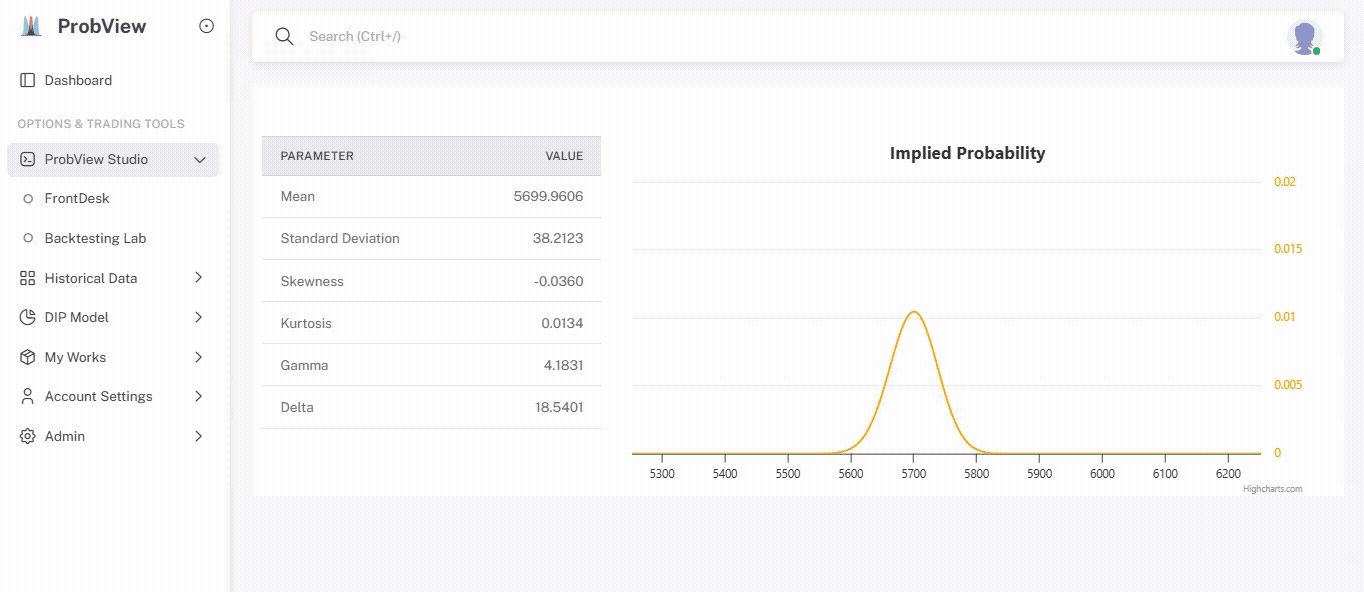This screenshot has width=1364, height=592.
Task: Click the ProbView Studio terminal icon
Action: [27, 159]
